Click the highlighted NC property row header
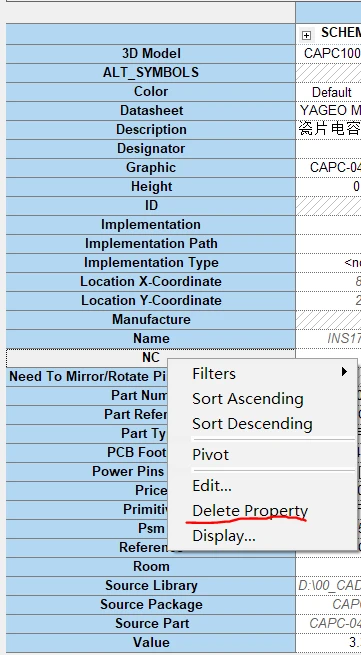361x655 pixels. (151, 358)
